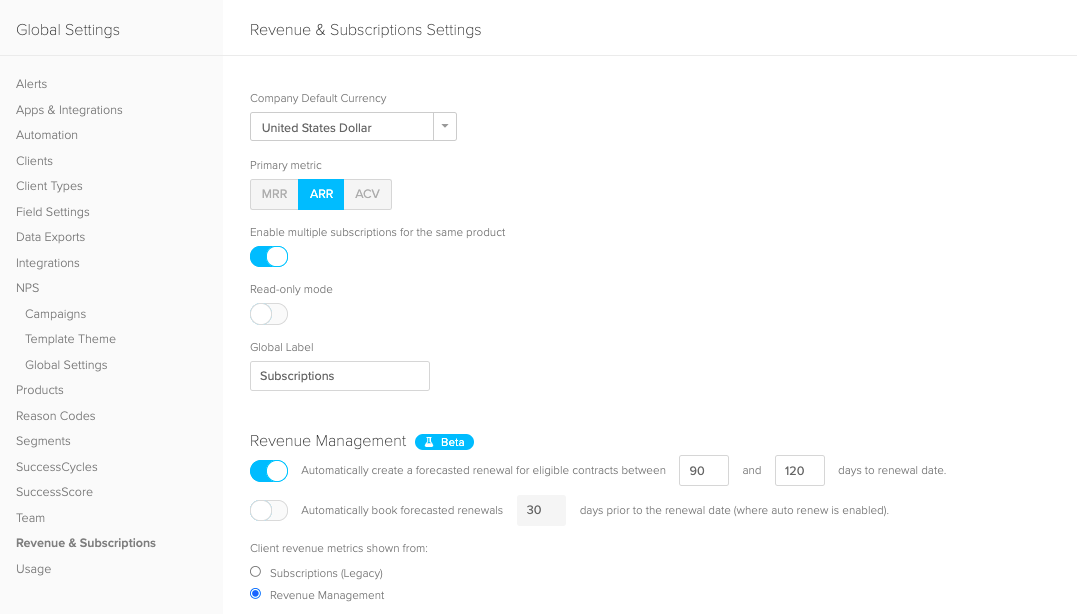Viewport: 1077px width, 614px height.
Task: Open SuccessCycles settings
Action: point(57,467)
